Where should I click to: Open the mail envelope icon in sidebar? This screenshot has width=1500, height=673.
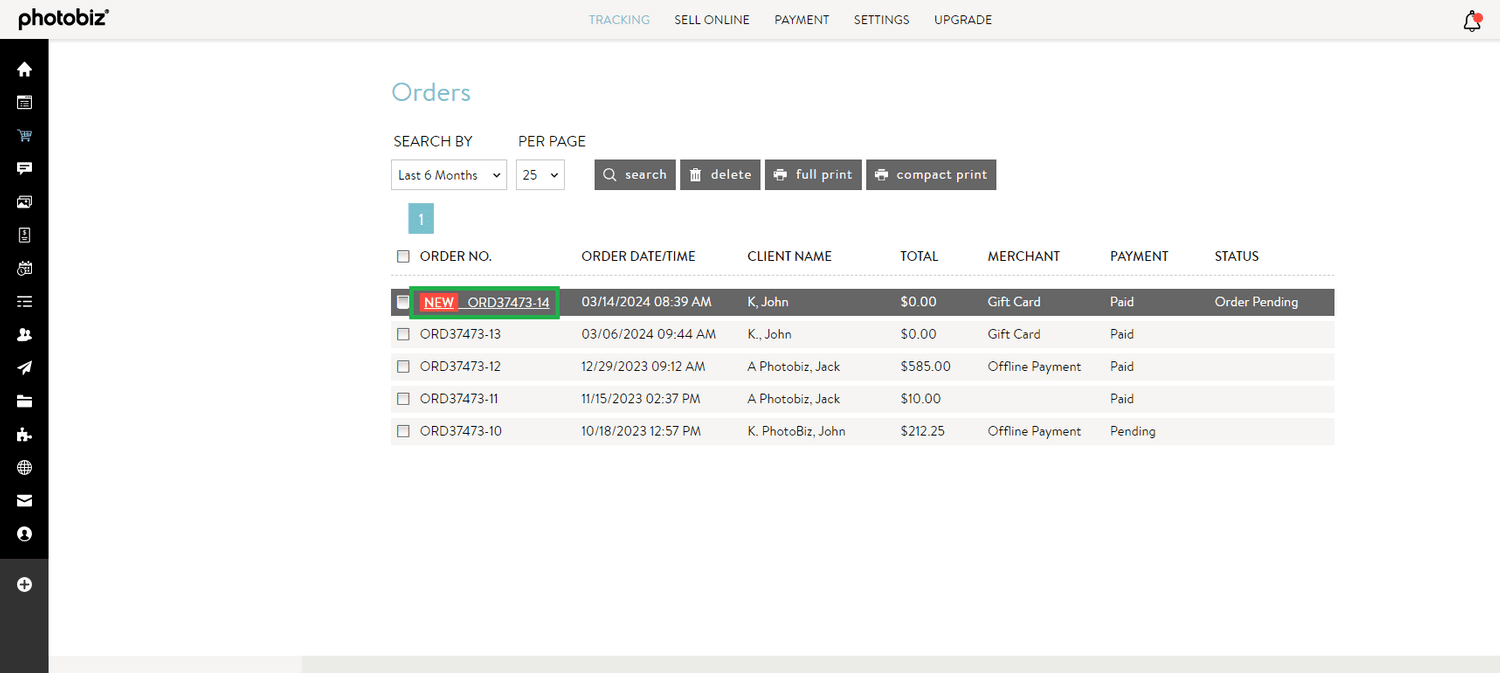(x=24, y=500)
